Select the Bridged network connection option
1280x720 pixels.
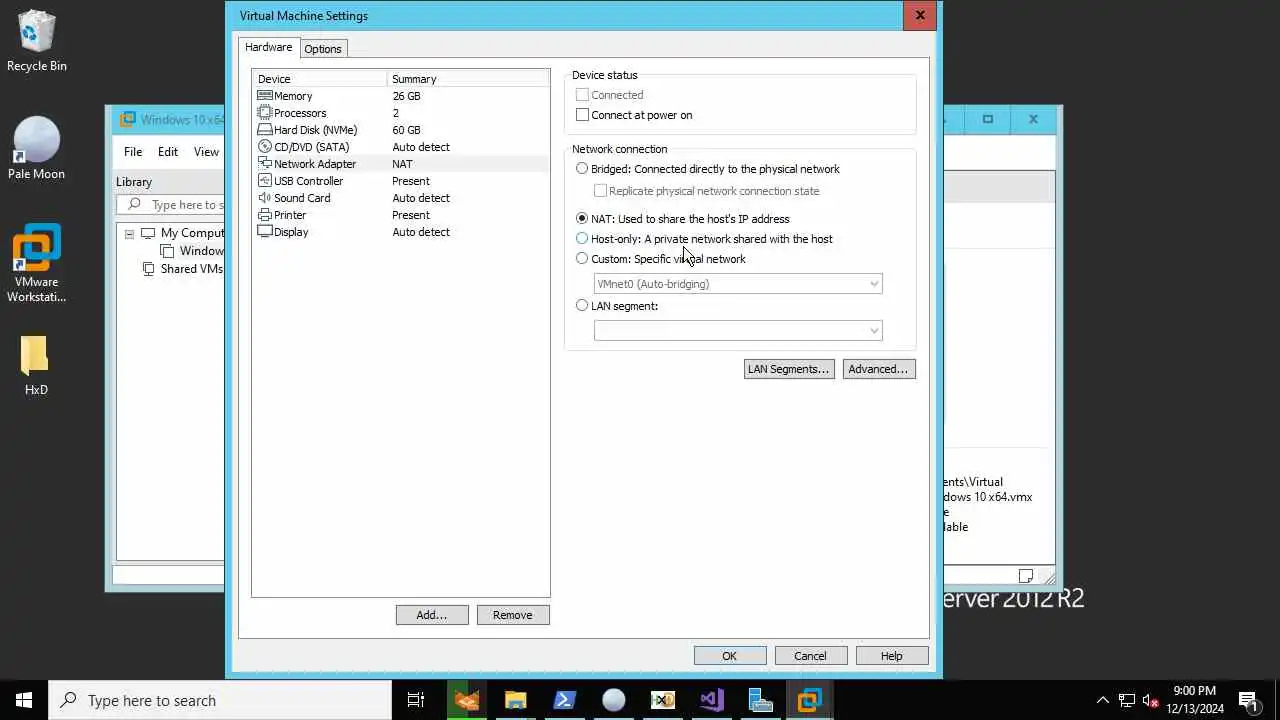click(582, 169)
